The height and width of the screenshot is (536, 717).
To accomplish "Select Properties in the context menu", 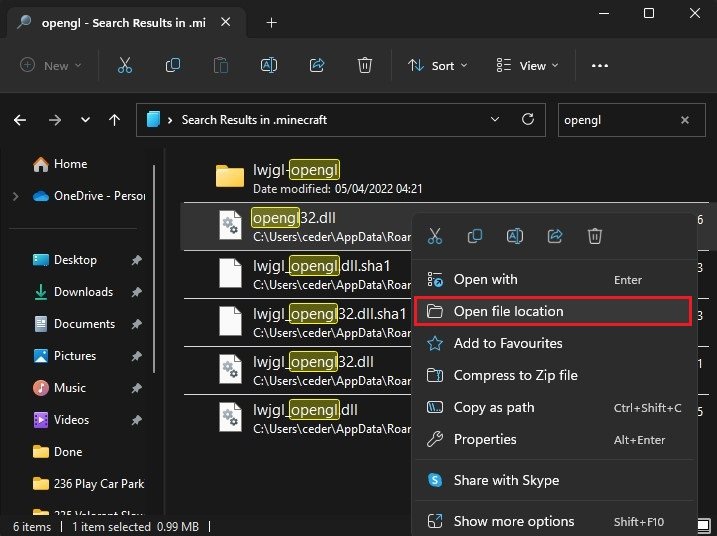I will click(x=485, y=439).
